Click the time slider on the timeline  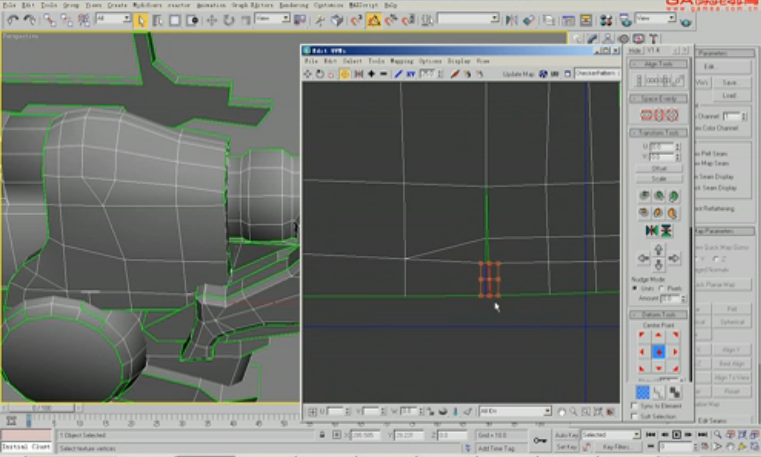pos(42,408)
